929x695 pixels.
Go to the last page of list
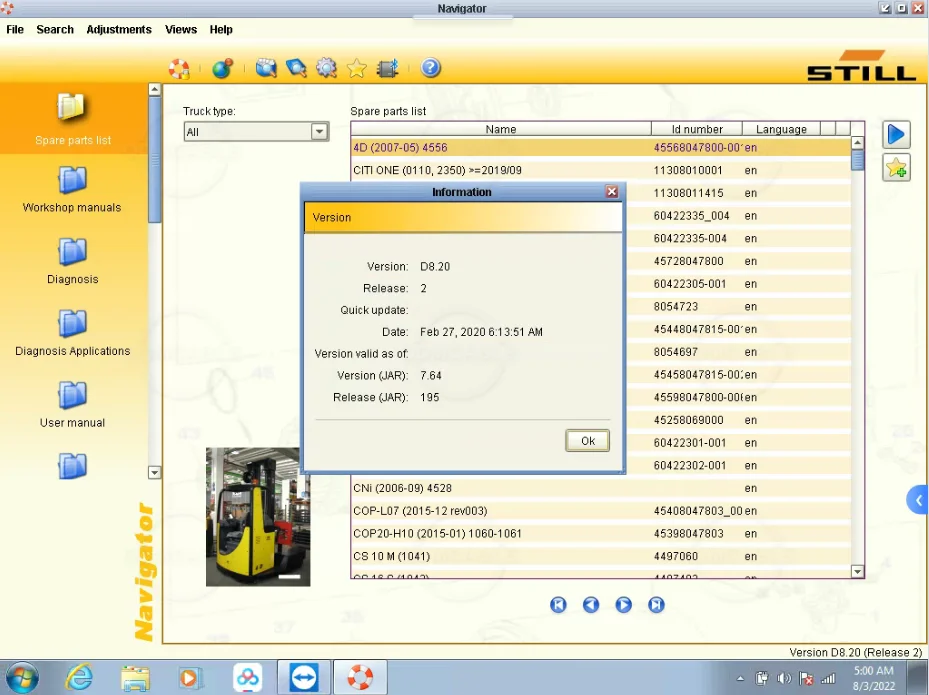pyautogui.click(x=656, y=604)
